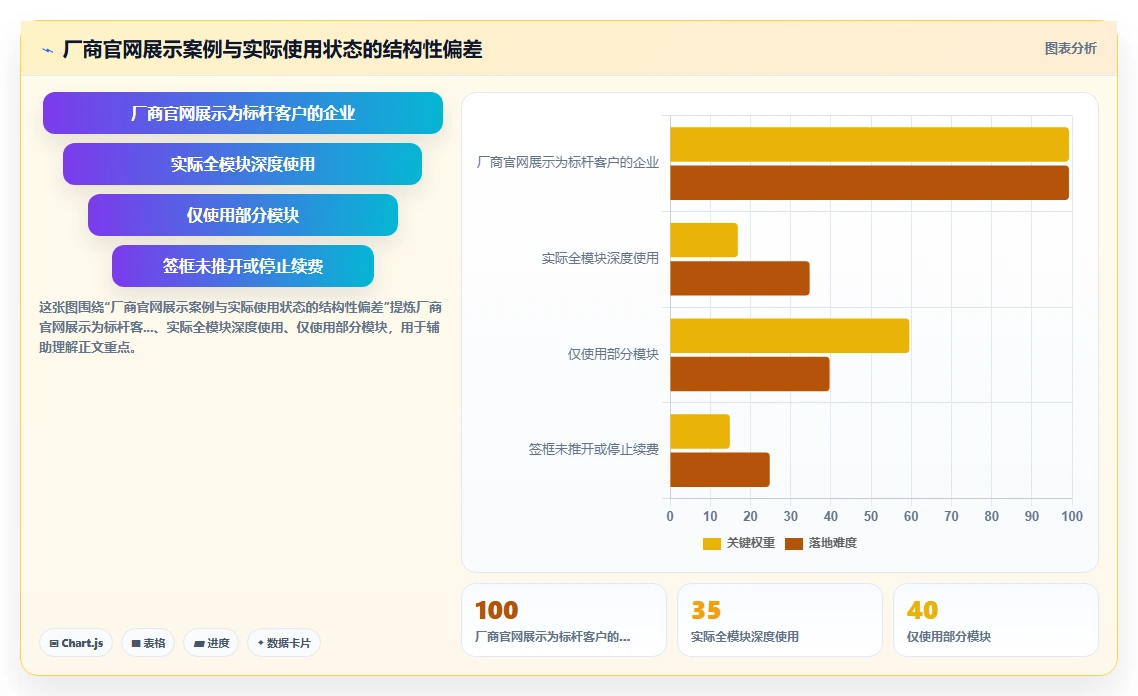
Task: Select the 厂商官网展示为标杆客户的企业 funnel stage
Action: [242, 113]
